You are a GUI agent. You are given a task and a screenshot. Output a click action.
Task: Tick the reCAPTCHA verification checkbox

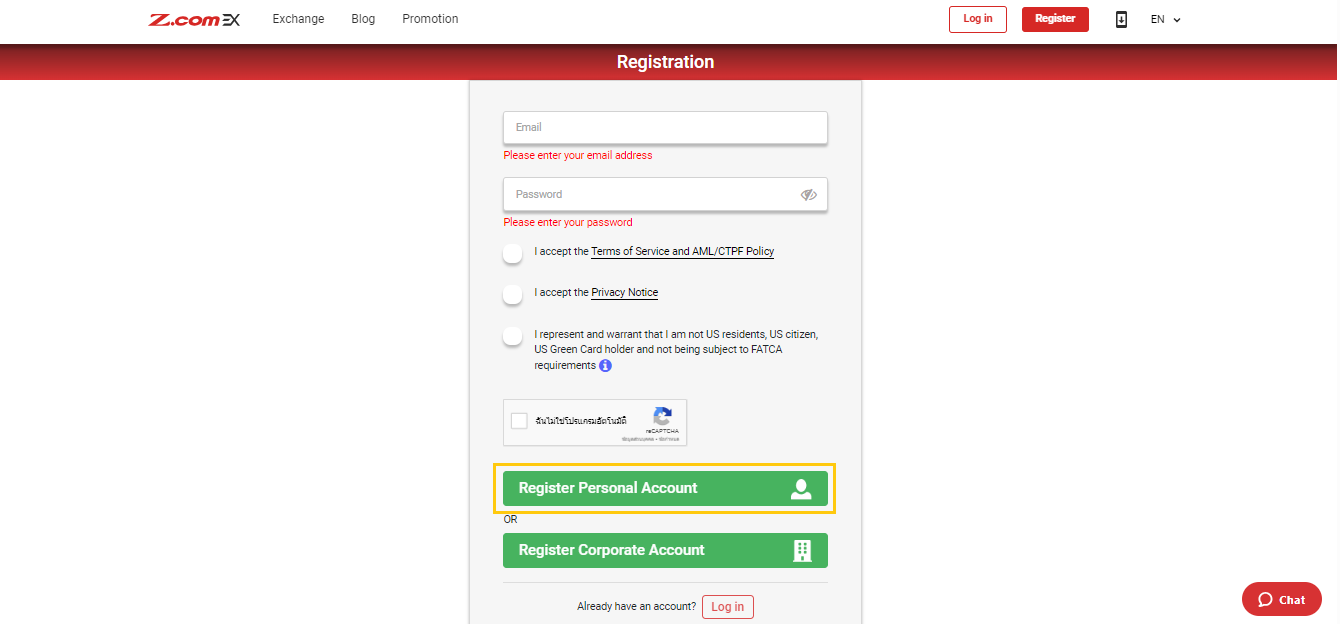pyautogui.click(x=519, y=420)
